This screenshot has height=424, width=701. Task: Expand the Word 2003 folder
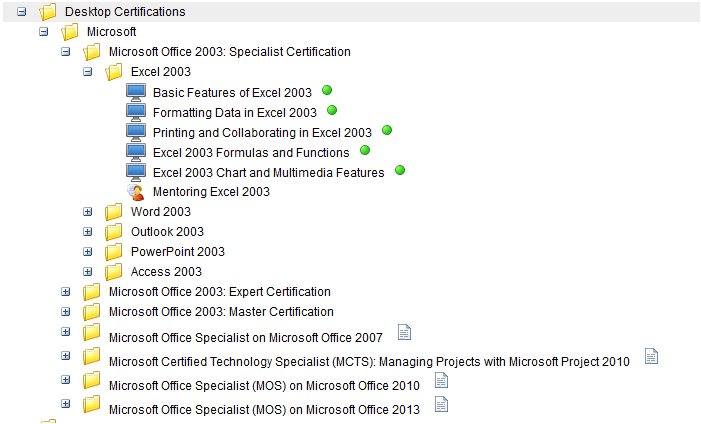coord(88,212)
